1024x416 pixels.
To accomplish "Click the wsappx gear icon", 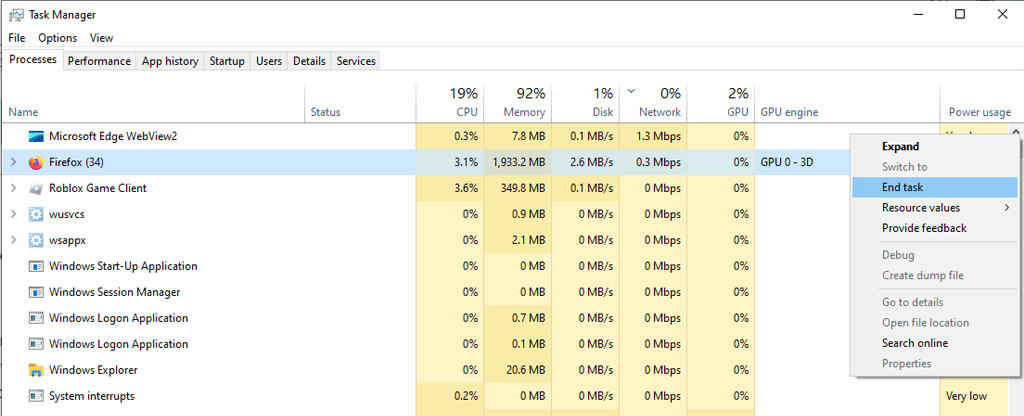I will (36, 240).
